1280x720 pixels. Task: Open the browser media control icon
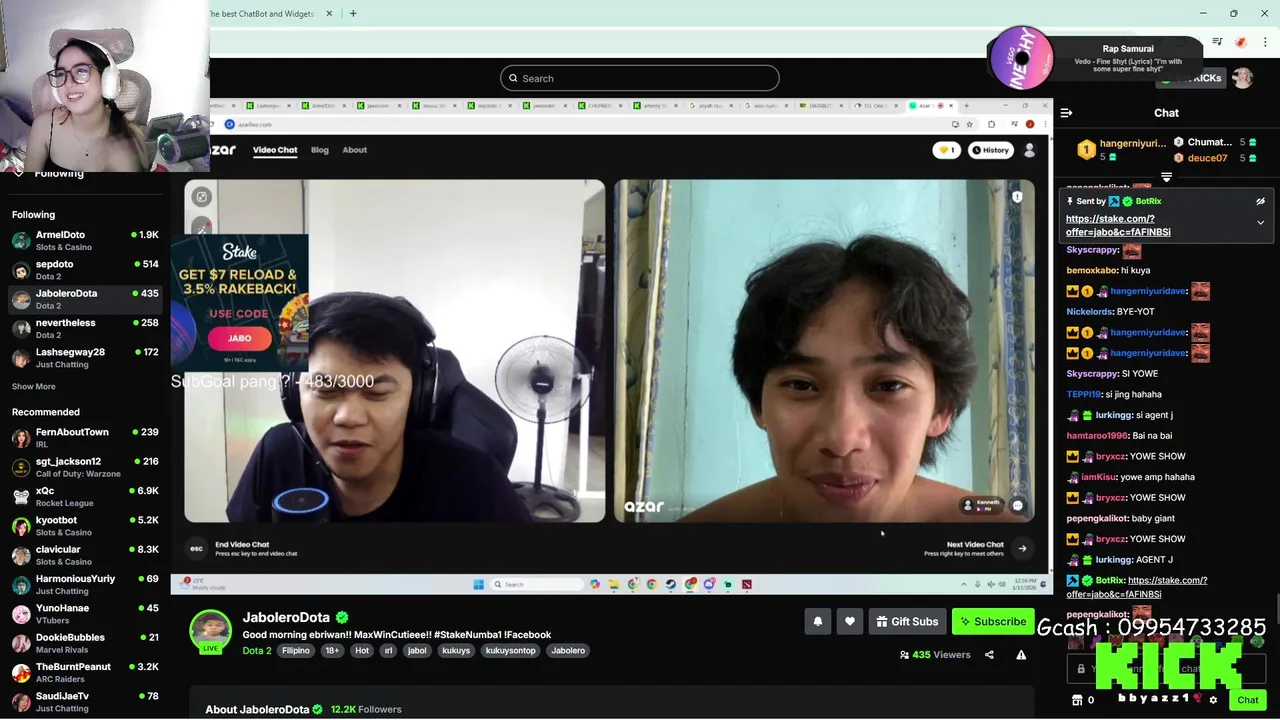[x=1217, y=42]
